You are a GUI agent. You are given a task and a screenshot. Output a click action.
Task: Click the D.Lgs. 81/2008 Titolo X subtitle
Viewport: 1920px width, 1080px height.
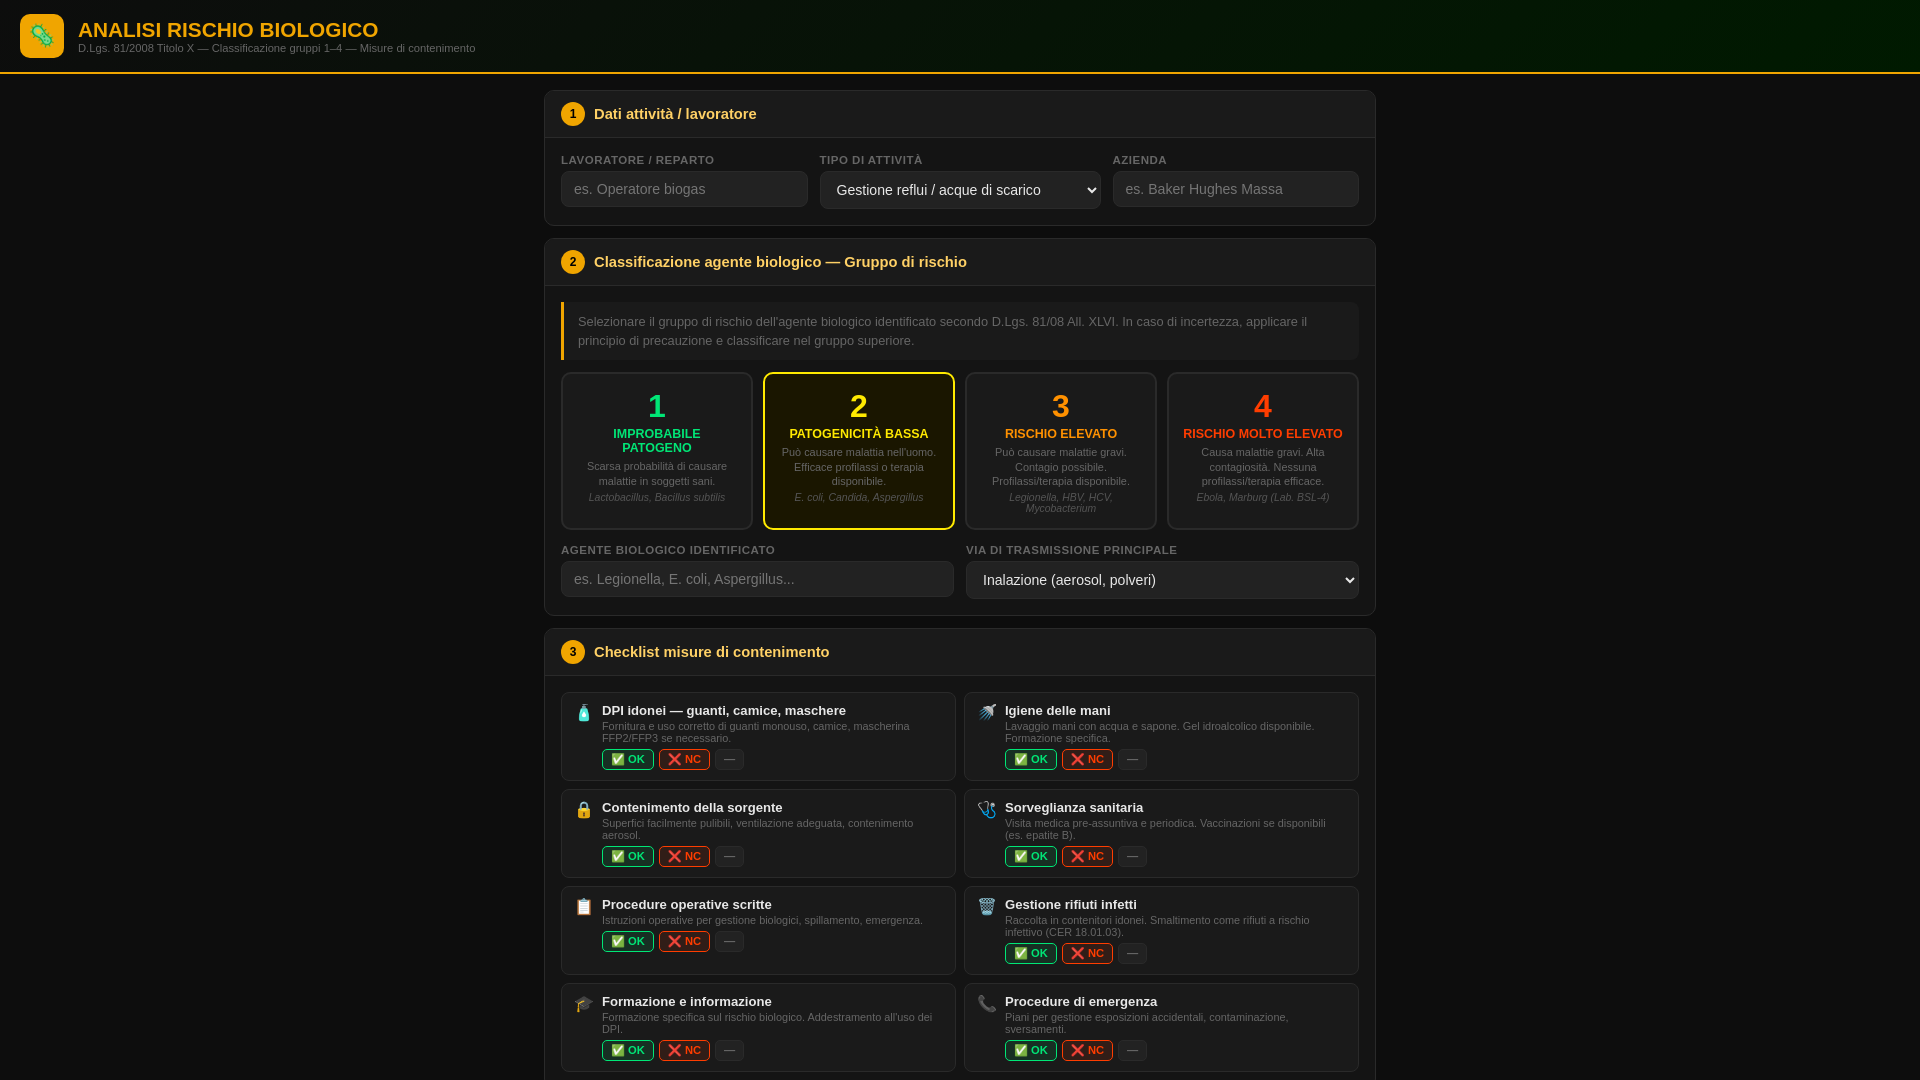click(x=277, y=48)
